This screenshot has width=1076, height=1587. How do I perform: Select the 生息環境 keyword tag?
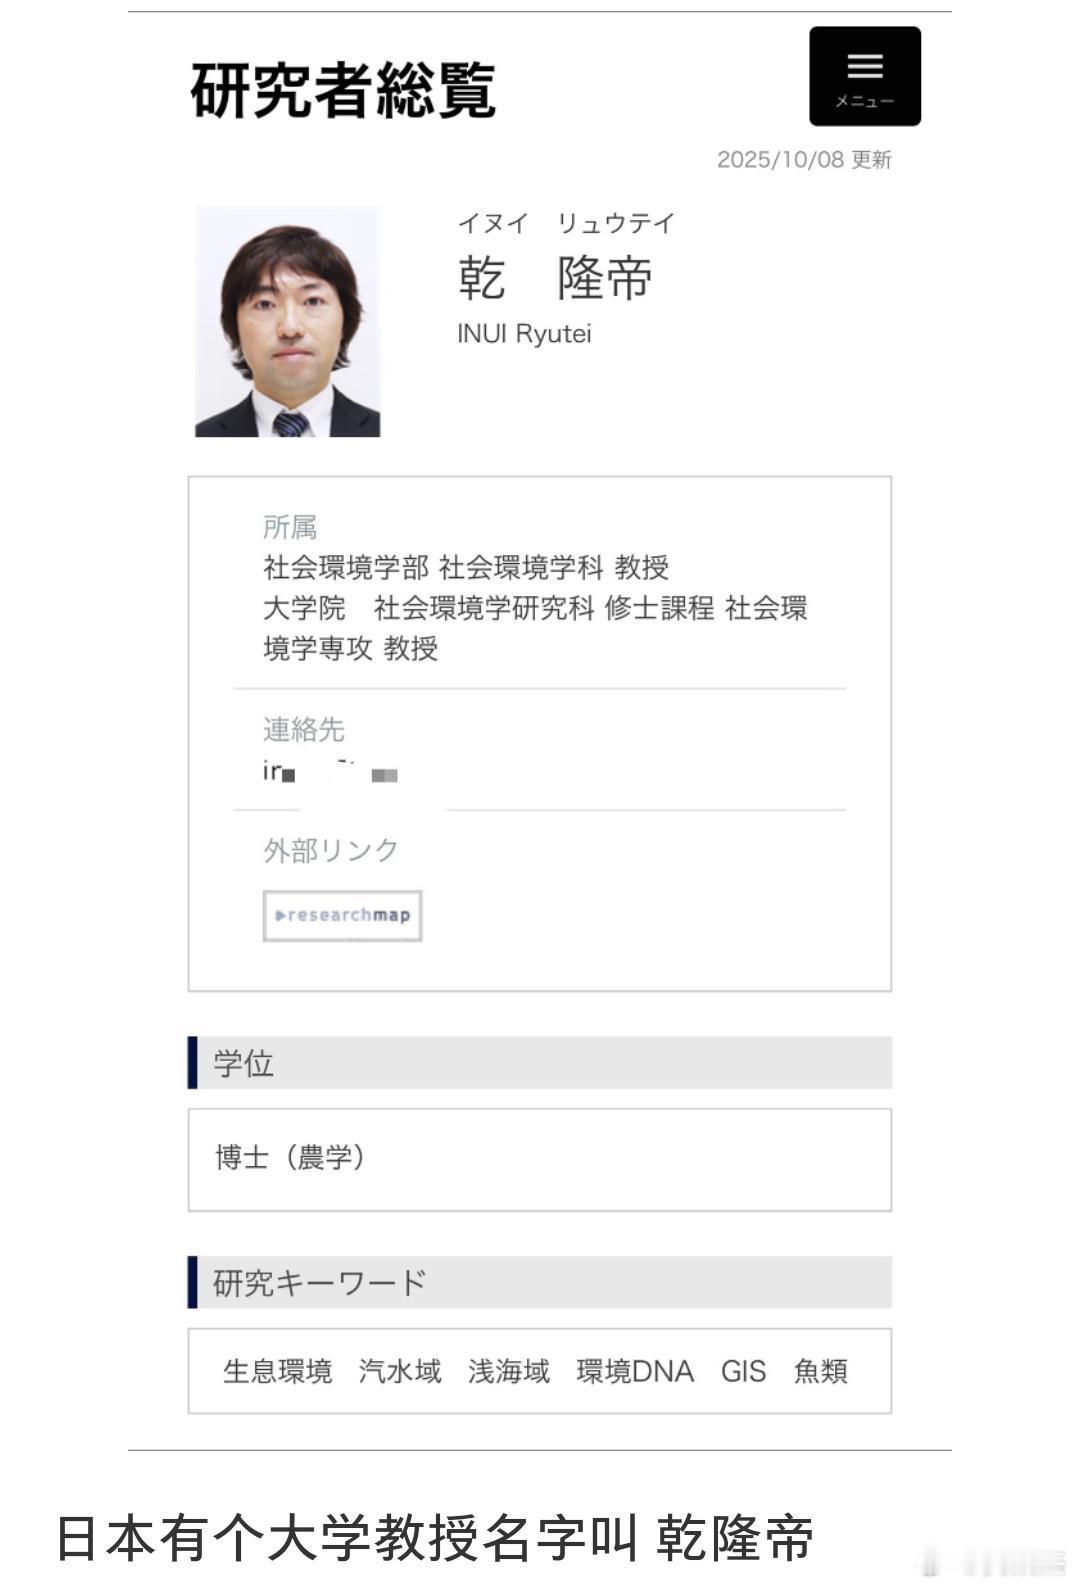tap(279, 1372)
